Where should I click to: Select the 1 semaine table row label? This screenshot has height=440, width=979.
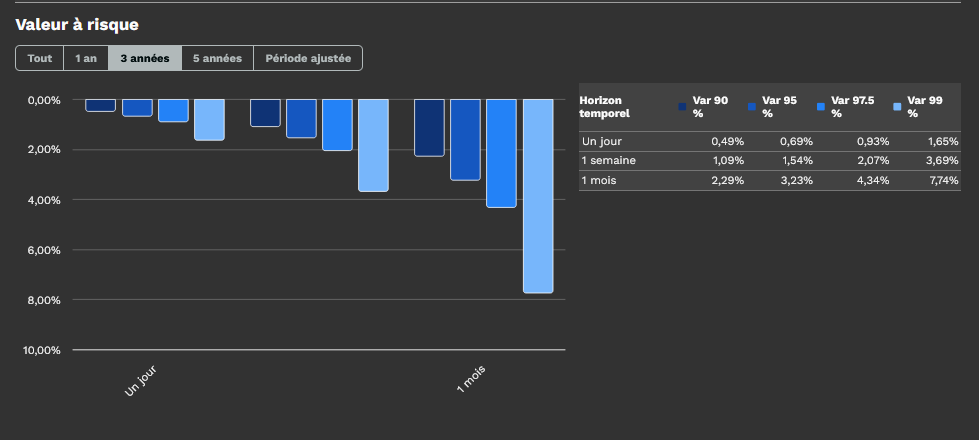tap(608, 160)
